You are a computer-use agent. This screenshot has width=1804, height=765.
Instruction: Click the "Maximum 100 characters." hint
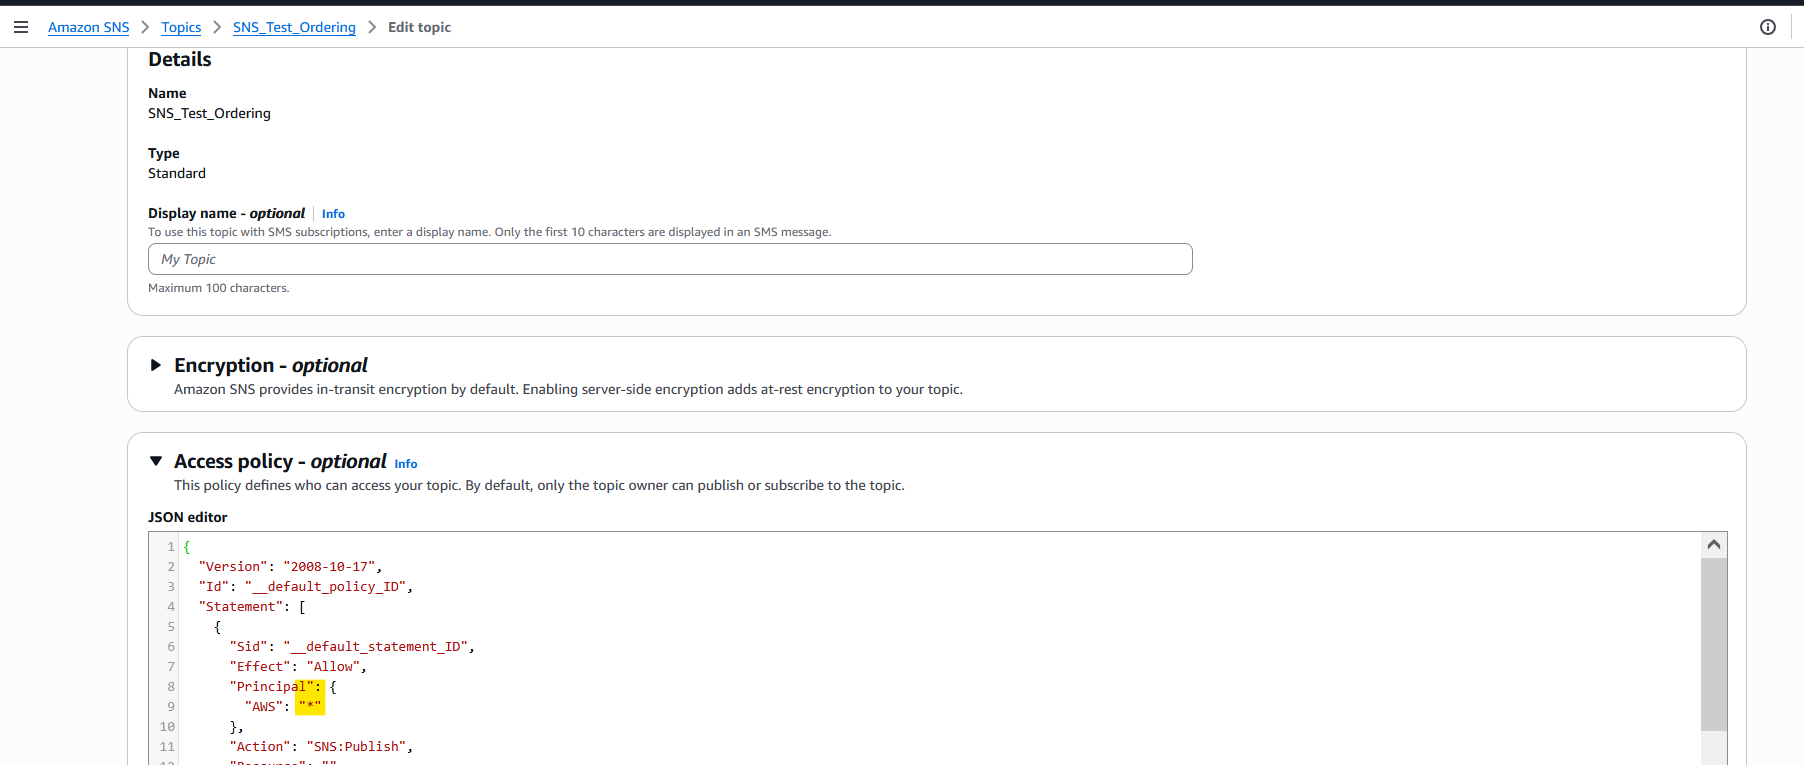click(219, 288)
